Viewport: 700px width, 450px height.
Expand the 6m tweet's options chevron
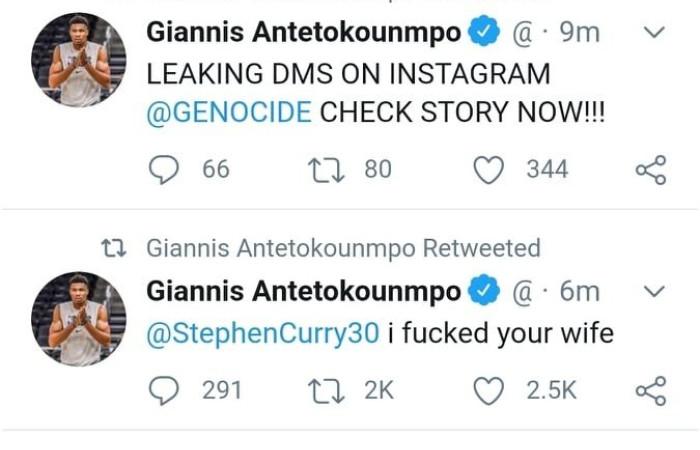tap(653, 291)
